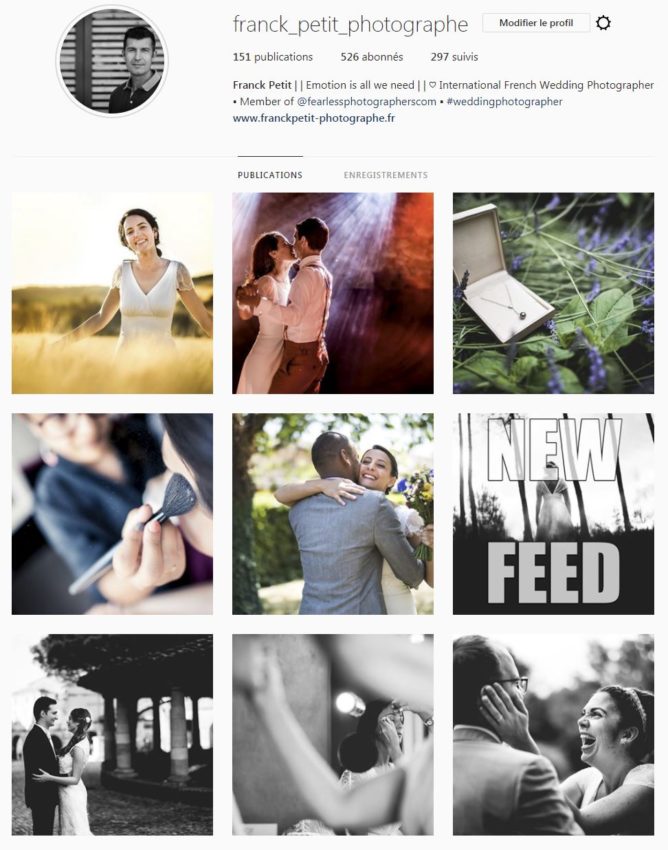This screenshot has height=850, width=668.
Task: Open the settings gear icon
Action: [x=603, y=23]
